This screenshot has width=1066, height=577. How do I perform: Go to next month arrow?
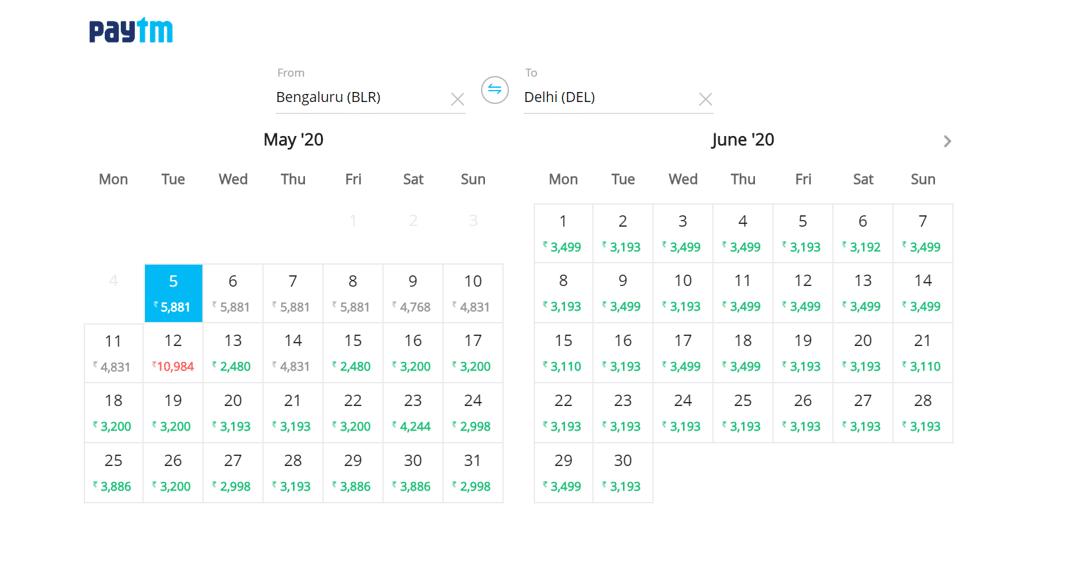click(947, 141)
